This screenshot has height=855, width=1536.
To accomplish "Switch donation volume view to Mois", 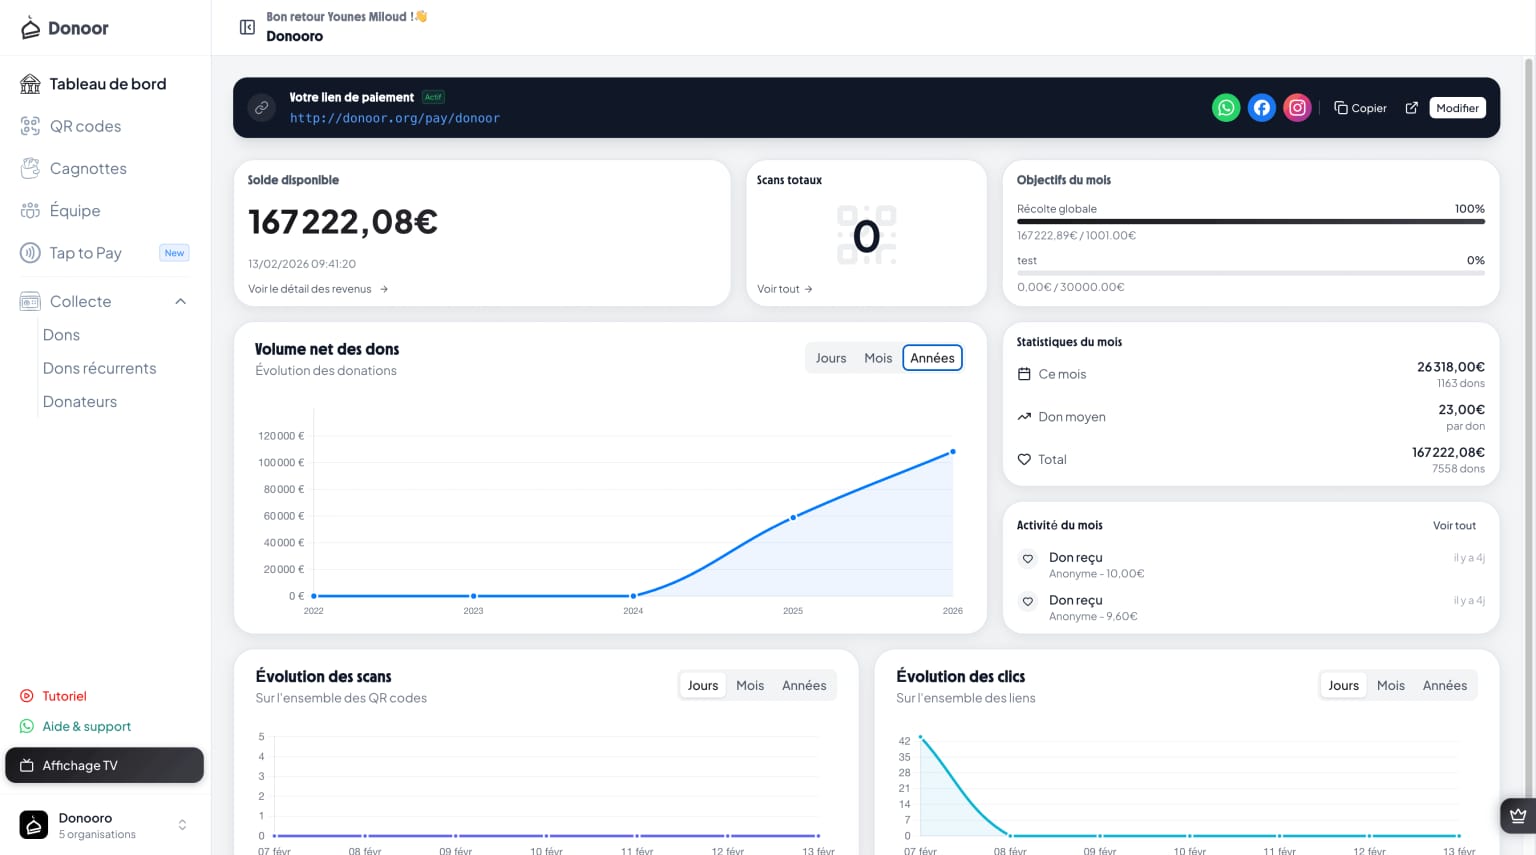I will pyautogui.click(x=878, y=357).
